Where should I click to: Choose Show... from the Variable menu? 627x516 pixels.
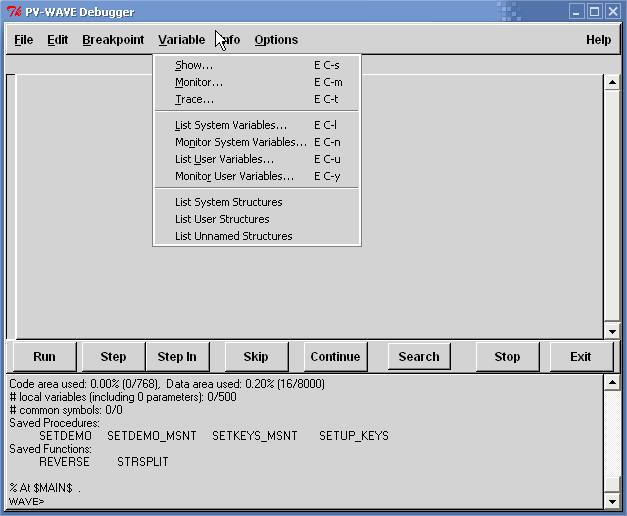tap(257, 65)
